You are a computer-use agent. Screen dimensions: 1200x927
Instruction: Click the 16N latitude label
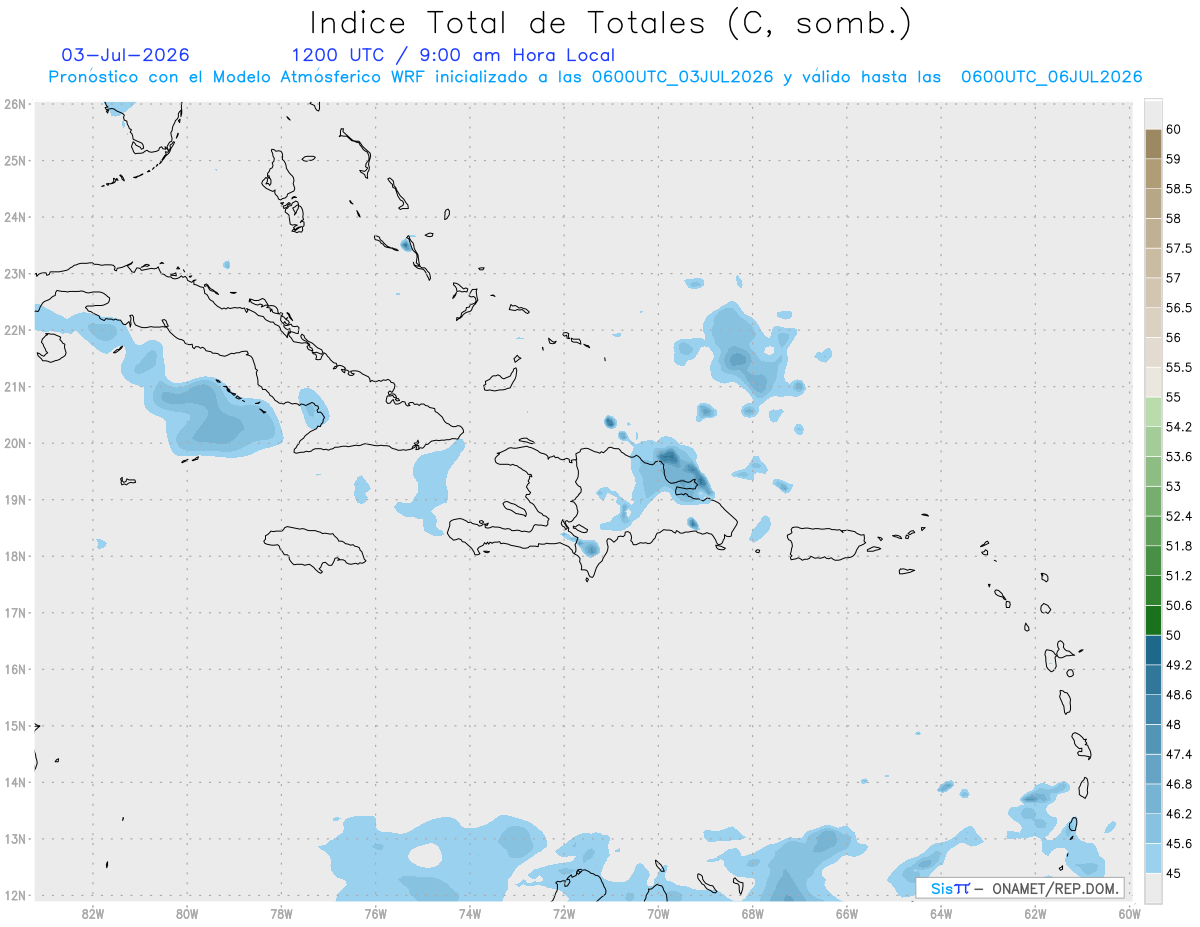15,669
